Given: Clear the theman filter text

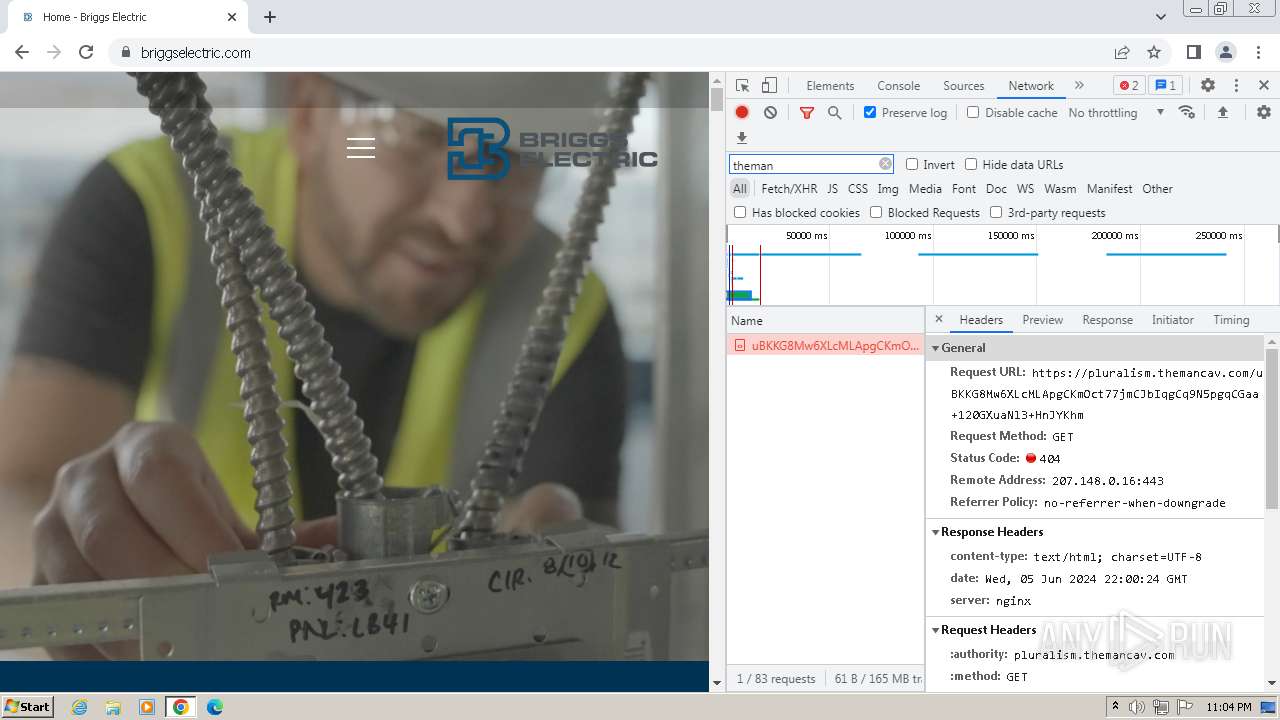Looking at the screenshot, I should [885, 164].
